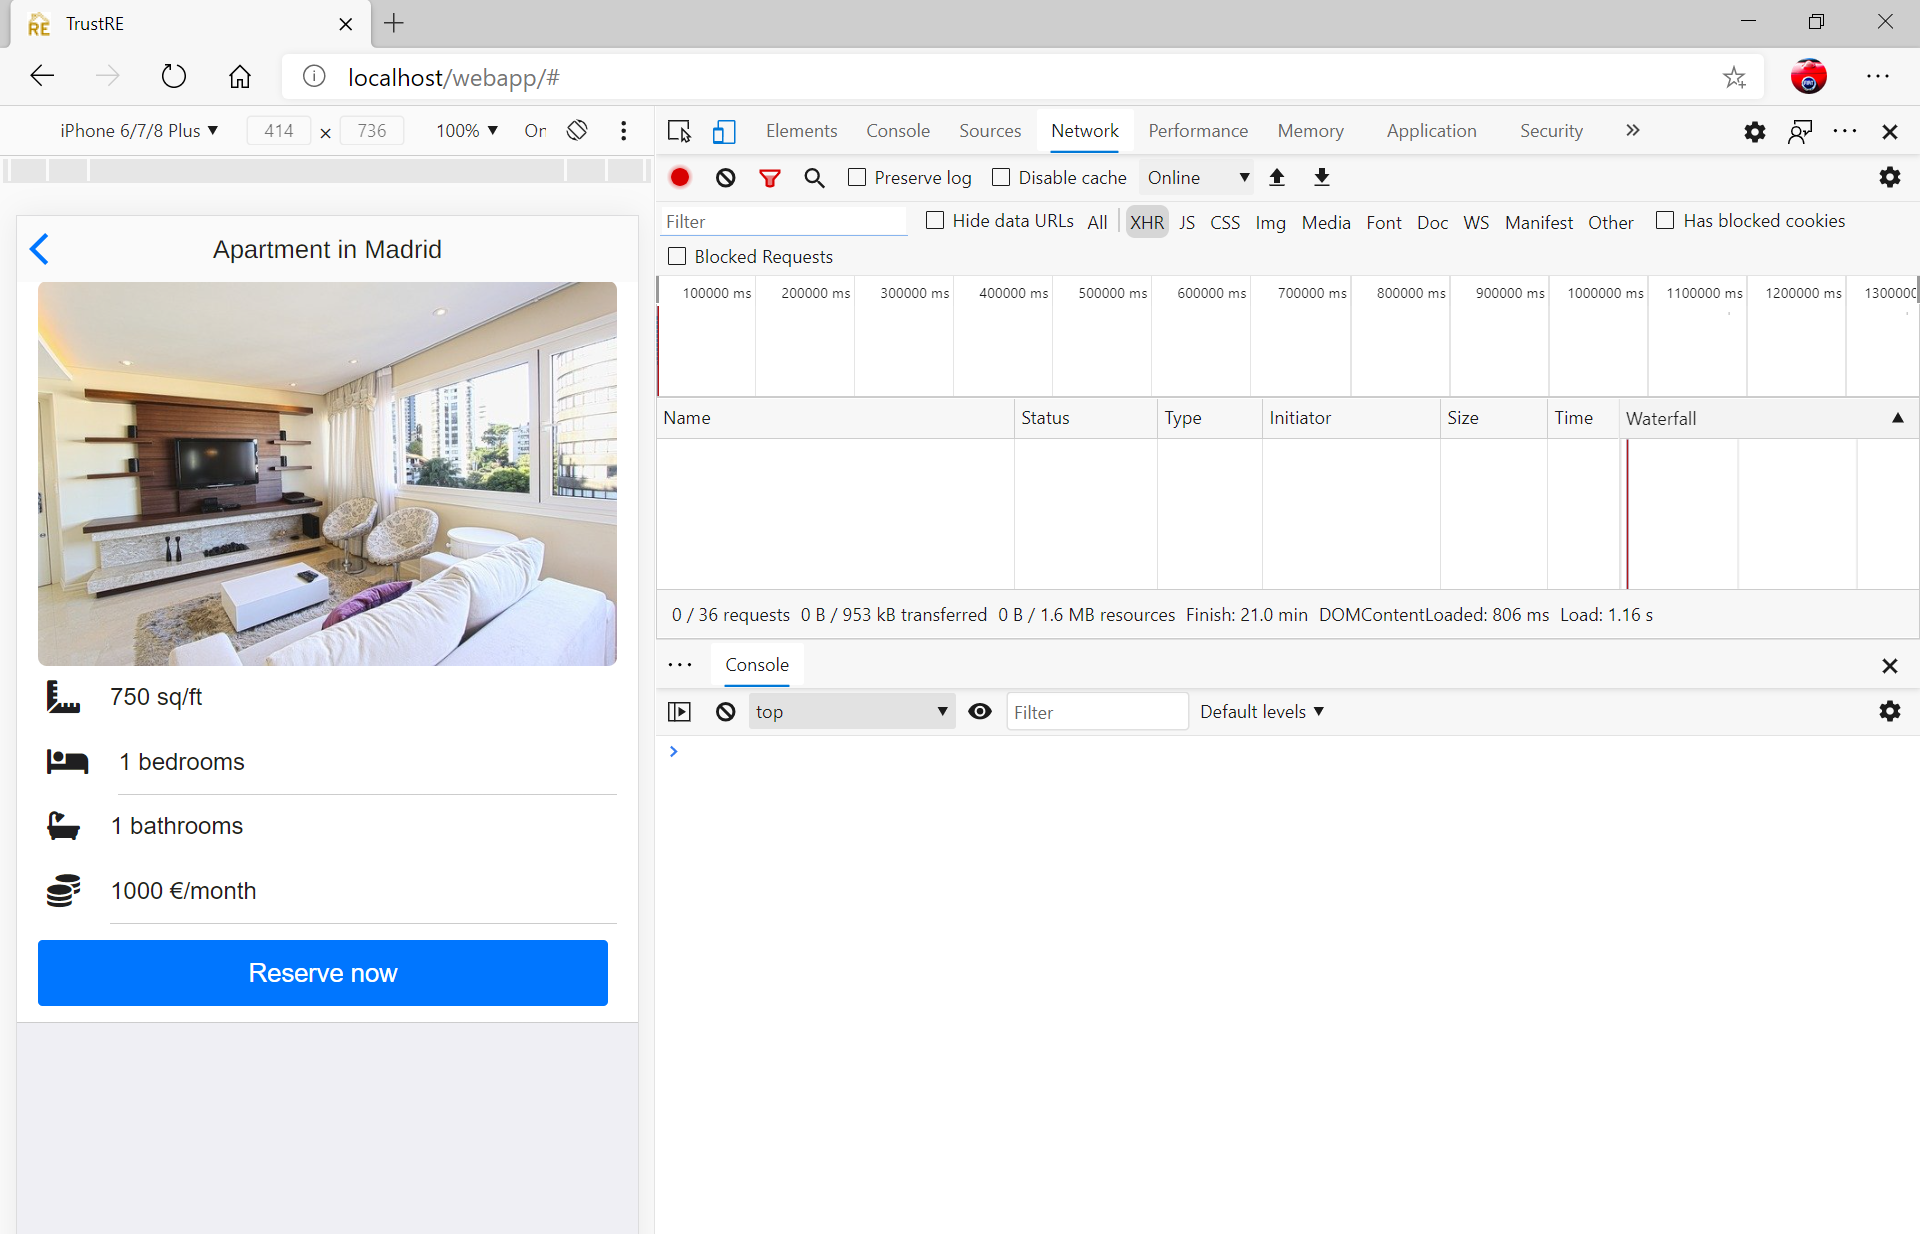The width and height of the screenshot is (1920, 1234).
Task: Enable Preserve log checkbox
Action: click(857, 177)
